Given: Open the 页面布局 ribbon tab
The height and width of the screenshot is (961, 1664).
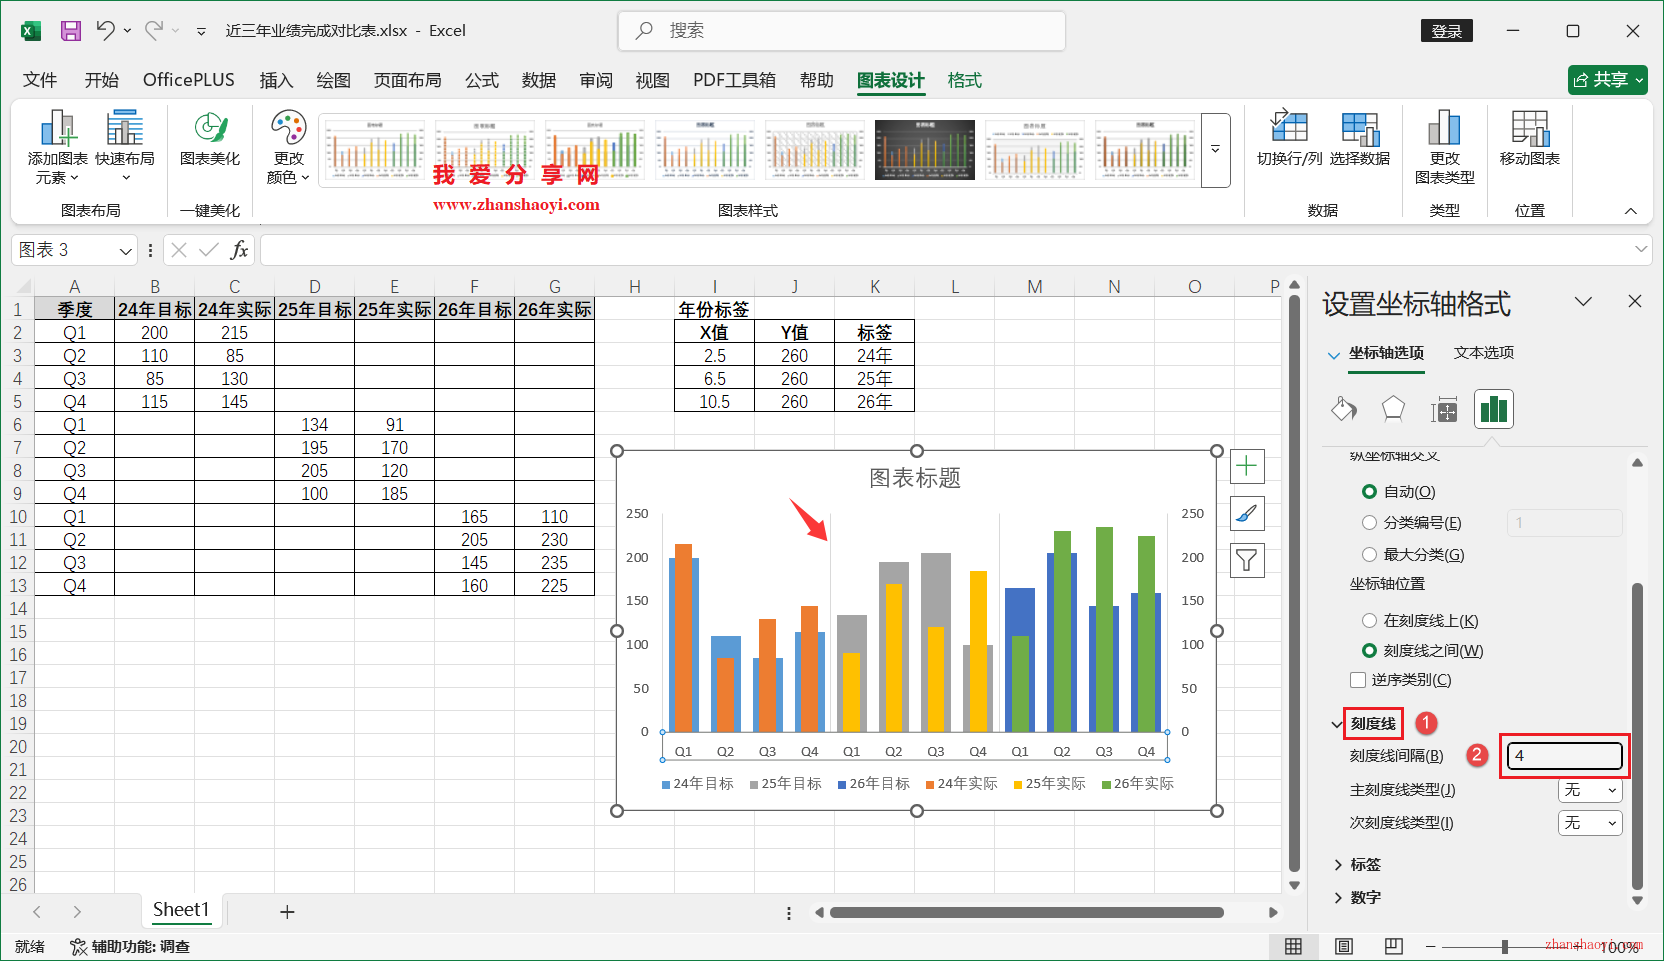Looking at the screenshot, I should pos(407,80).
